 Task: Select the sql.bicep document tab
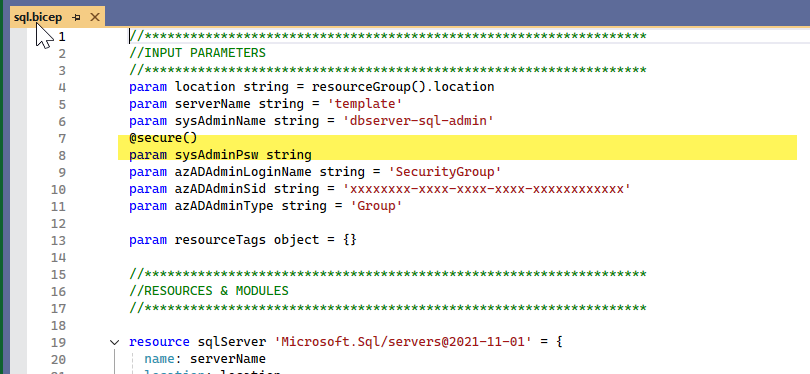(38, 18)
